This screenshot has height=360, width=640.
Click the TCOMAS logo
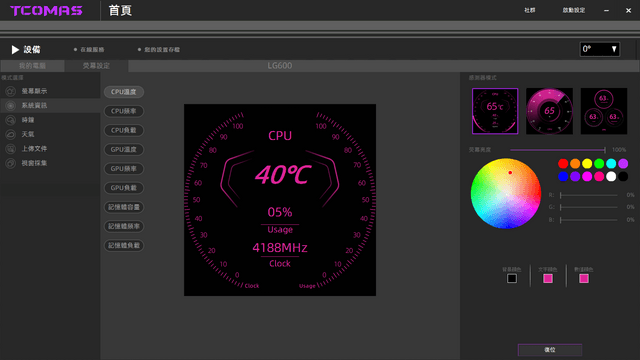(x=46, y=11)
